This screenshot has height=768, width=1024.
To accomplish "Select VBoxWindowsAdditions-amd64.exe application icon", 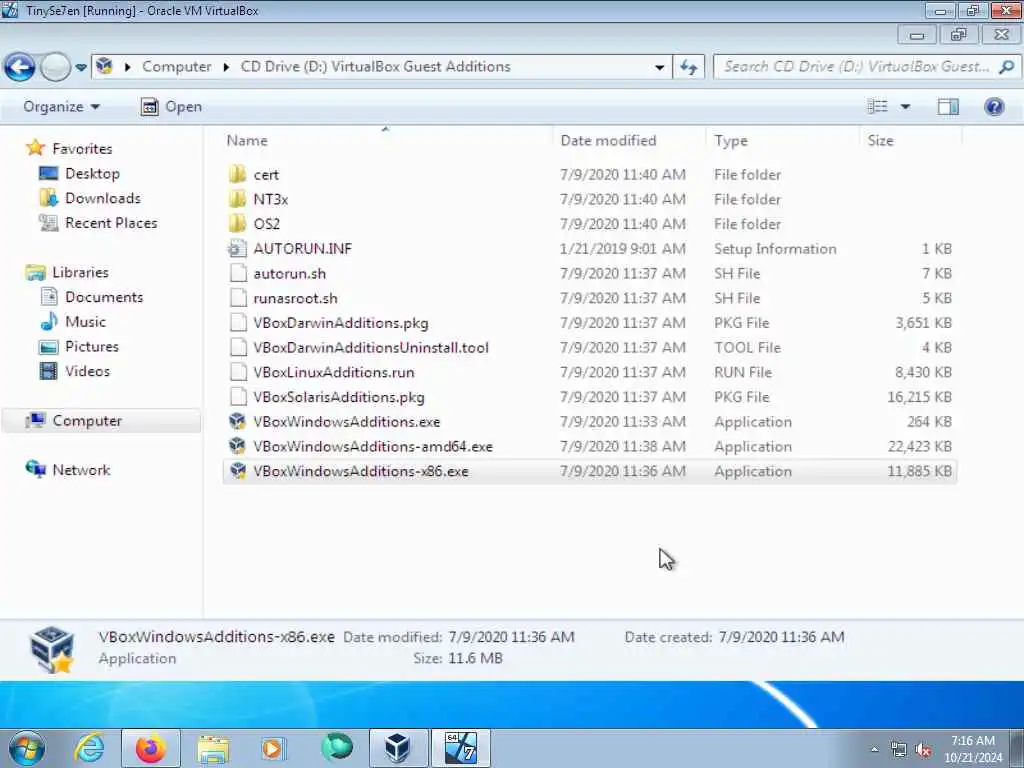I will pyautogui.click(x=238, y=447).
